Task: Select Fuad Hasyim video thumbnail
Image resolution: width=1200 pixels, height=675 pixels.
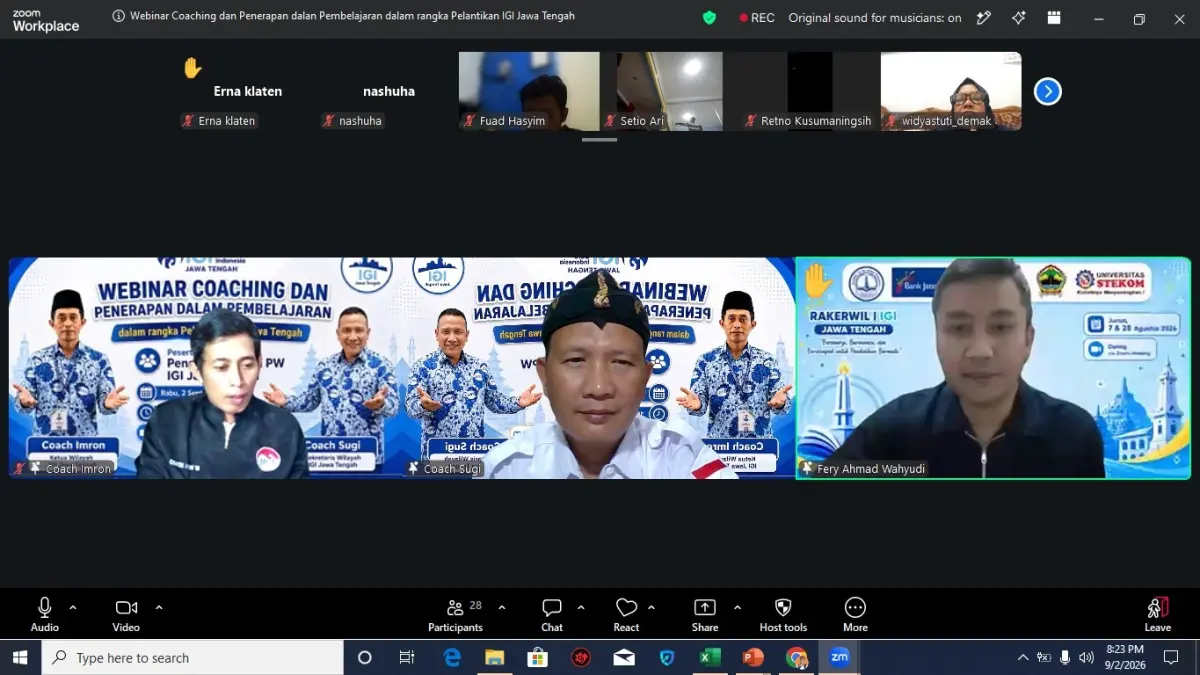Action: (529, 91)
